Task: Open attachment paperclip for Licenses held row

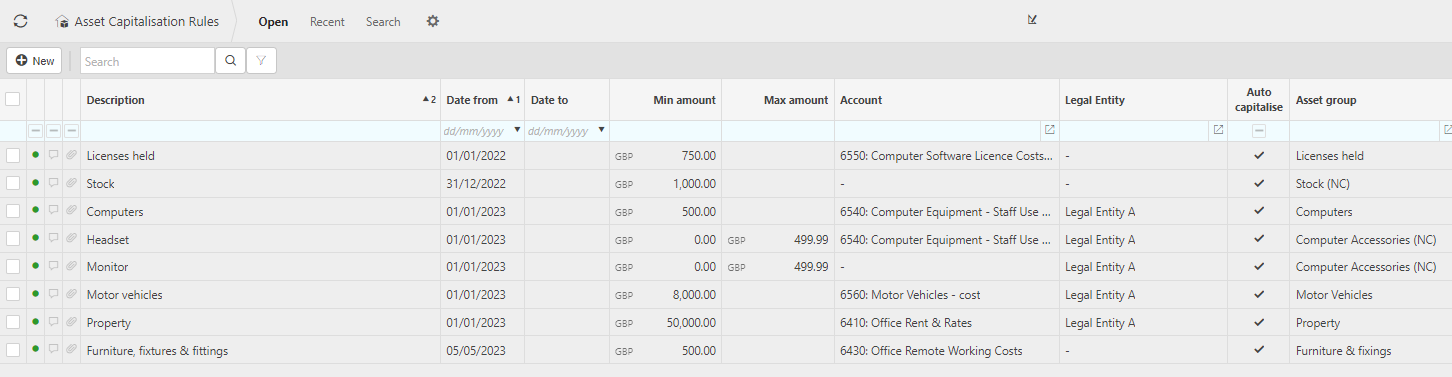Action: click(72, 155)
